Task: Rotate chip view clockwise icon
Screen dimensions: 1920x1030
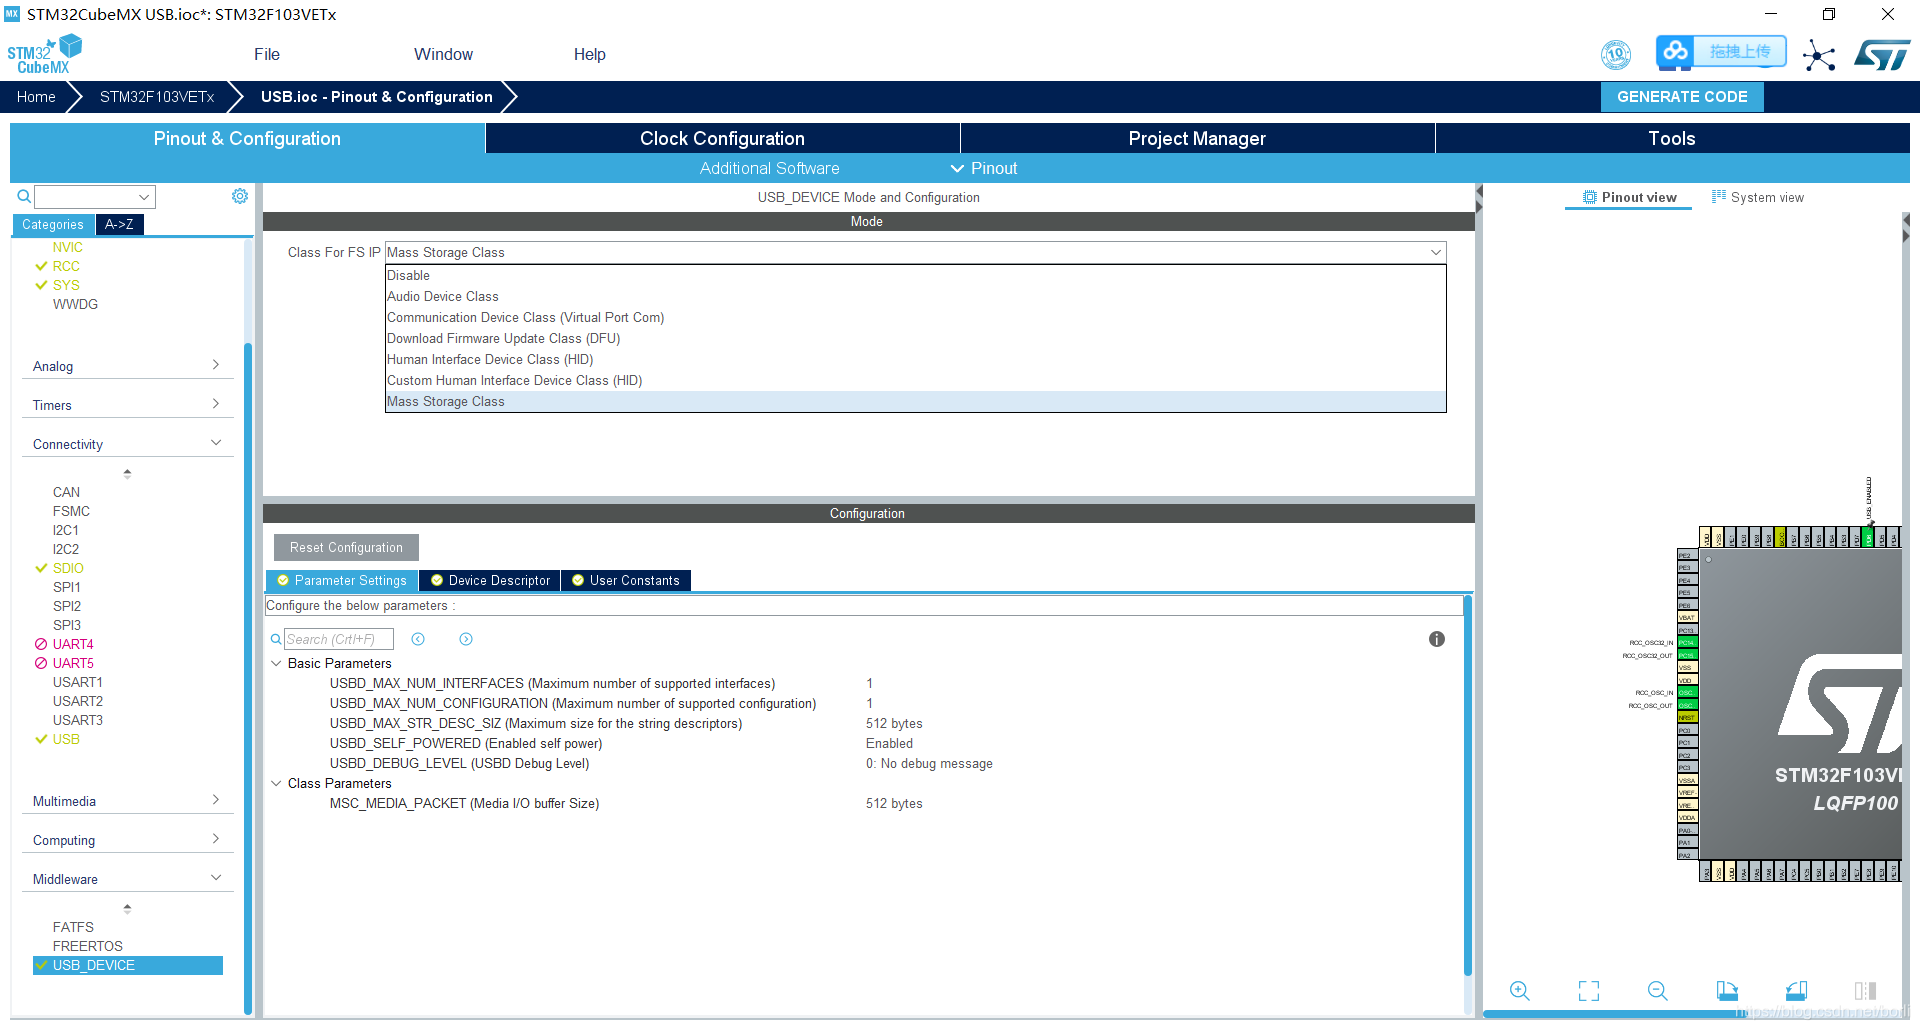Action: point(1727,990)
